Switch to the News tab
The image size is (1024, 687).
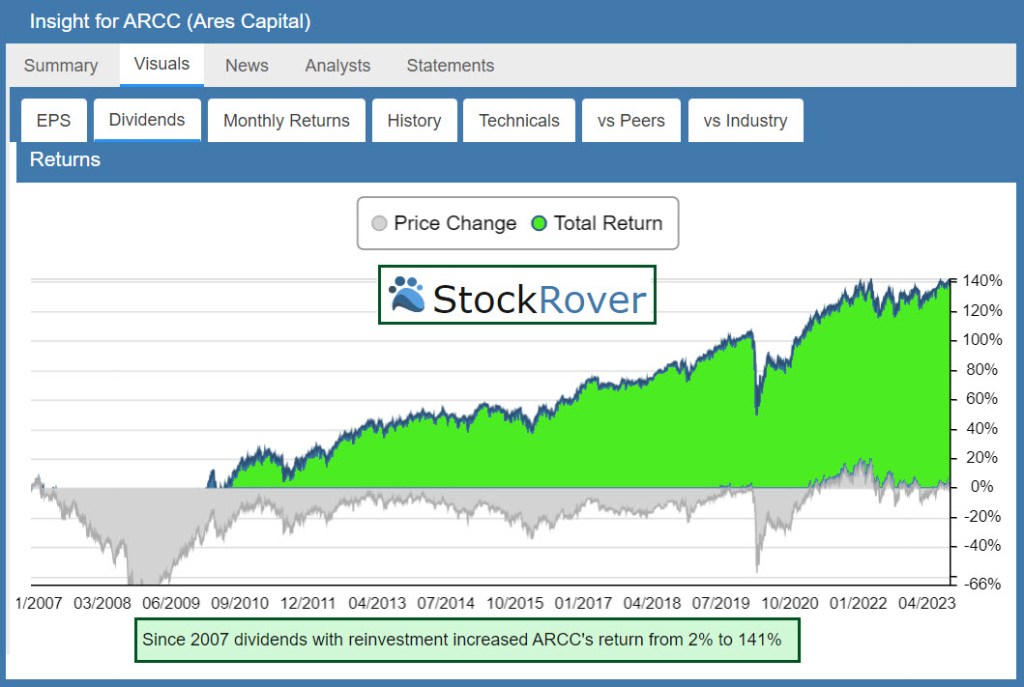click(246, 66)
